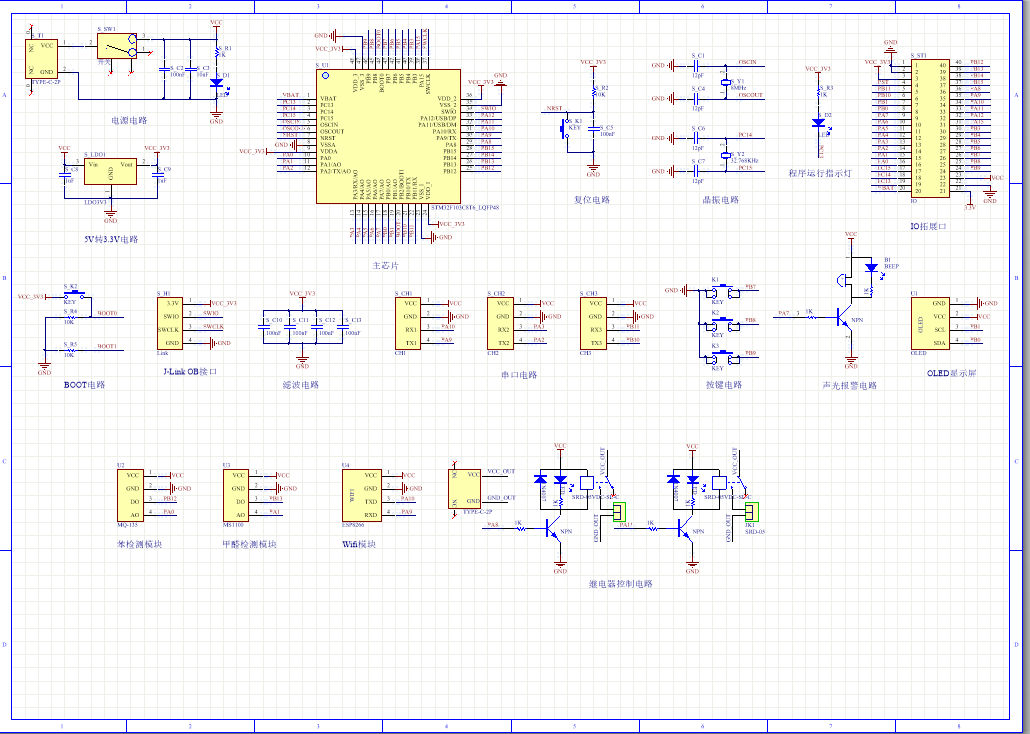1030x734 pixels.
Task: Click the 'BOOT电路' section label
Action: pos(84,384)
